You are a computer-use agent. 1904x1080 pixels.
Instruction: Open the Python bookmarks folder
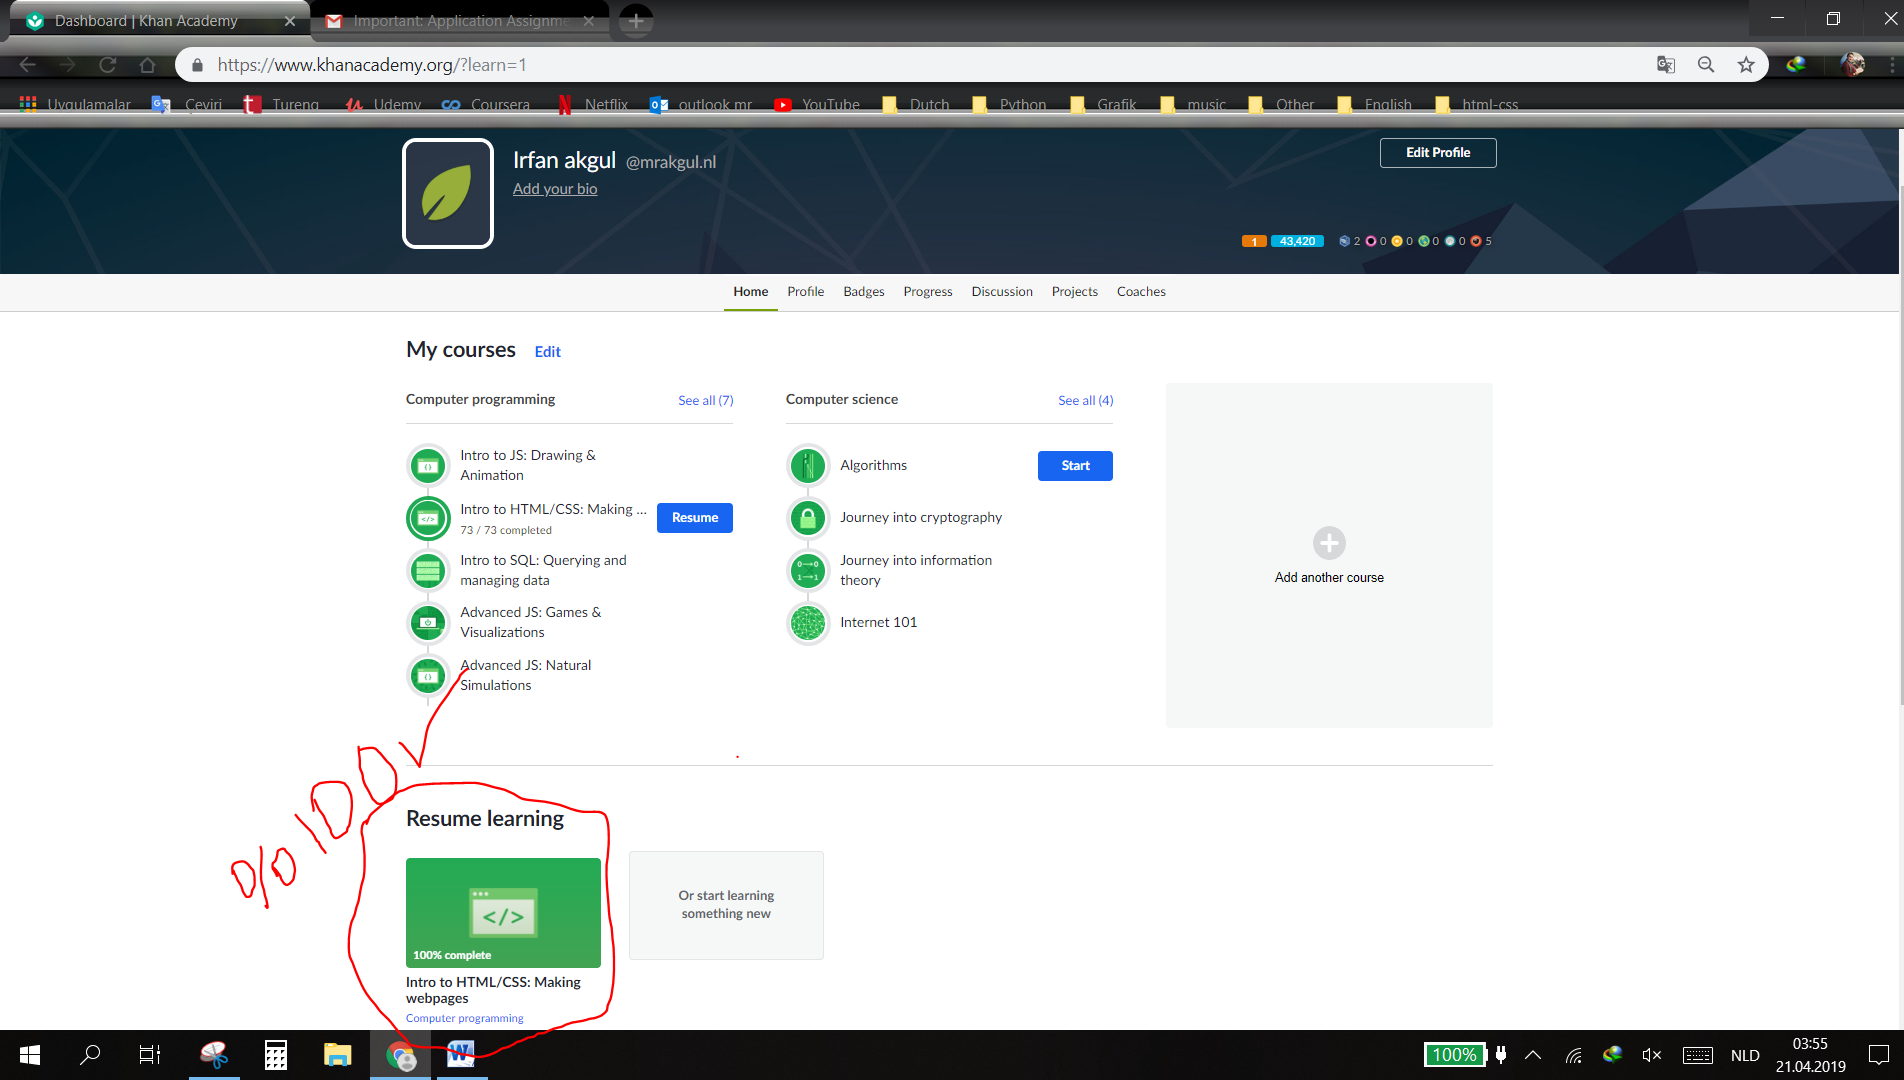(1010, 104)
